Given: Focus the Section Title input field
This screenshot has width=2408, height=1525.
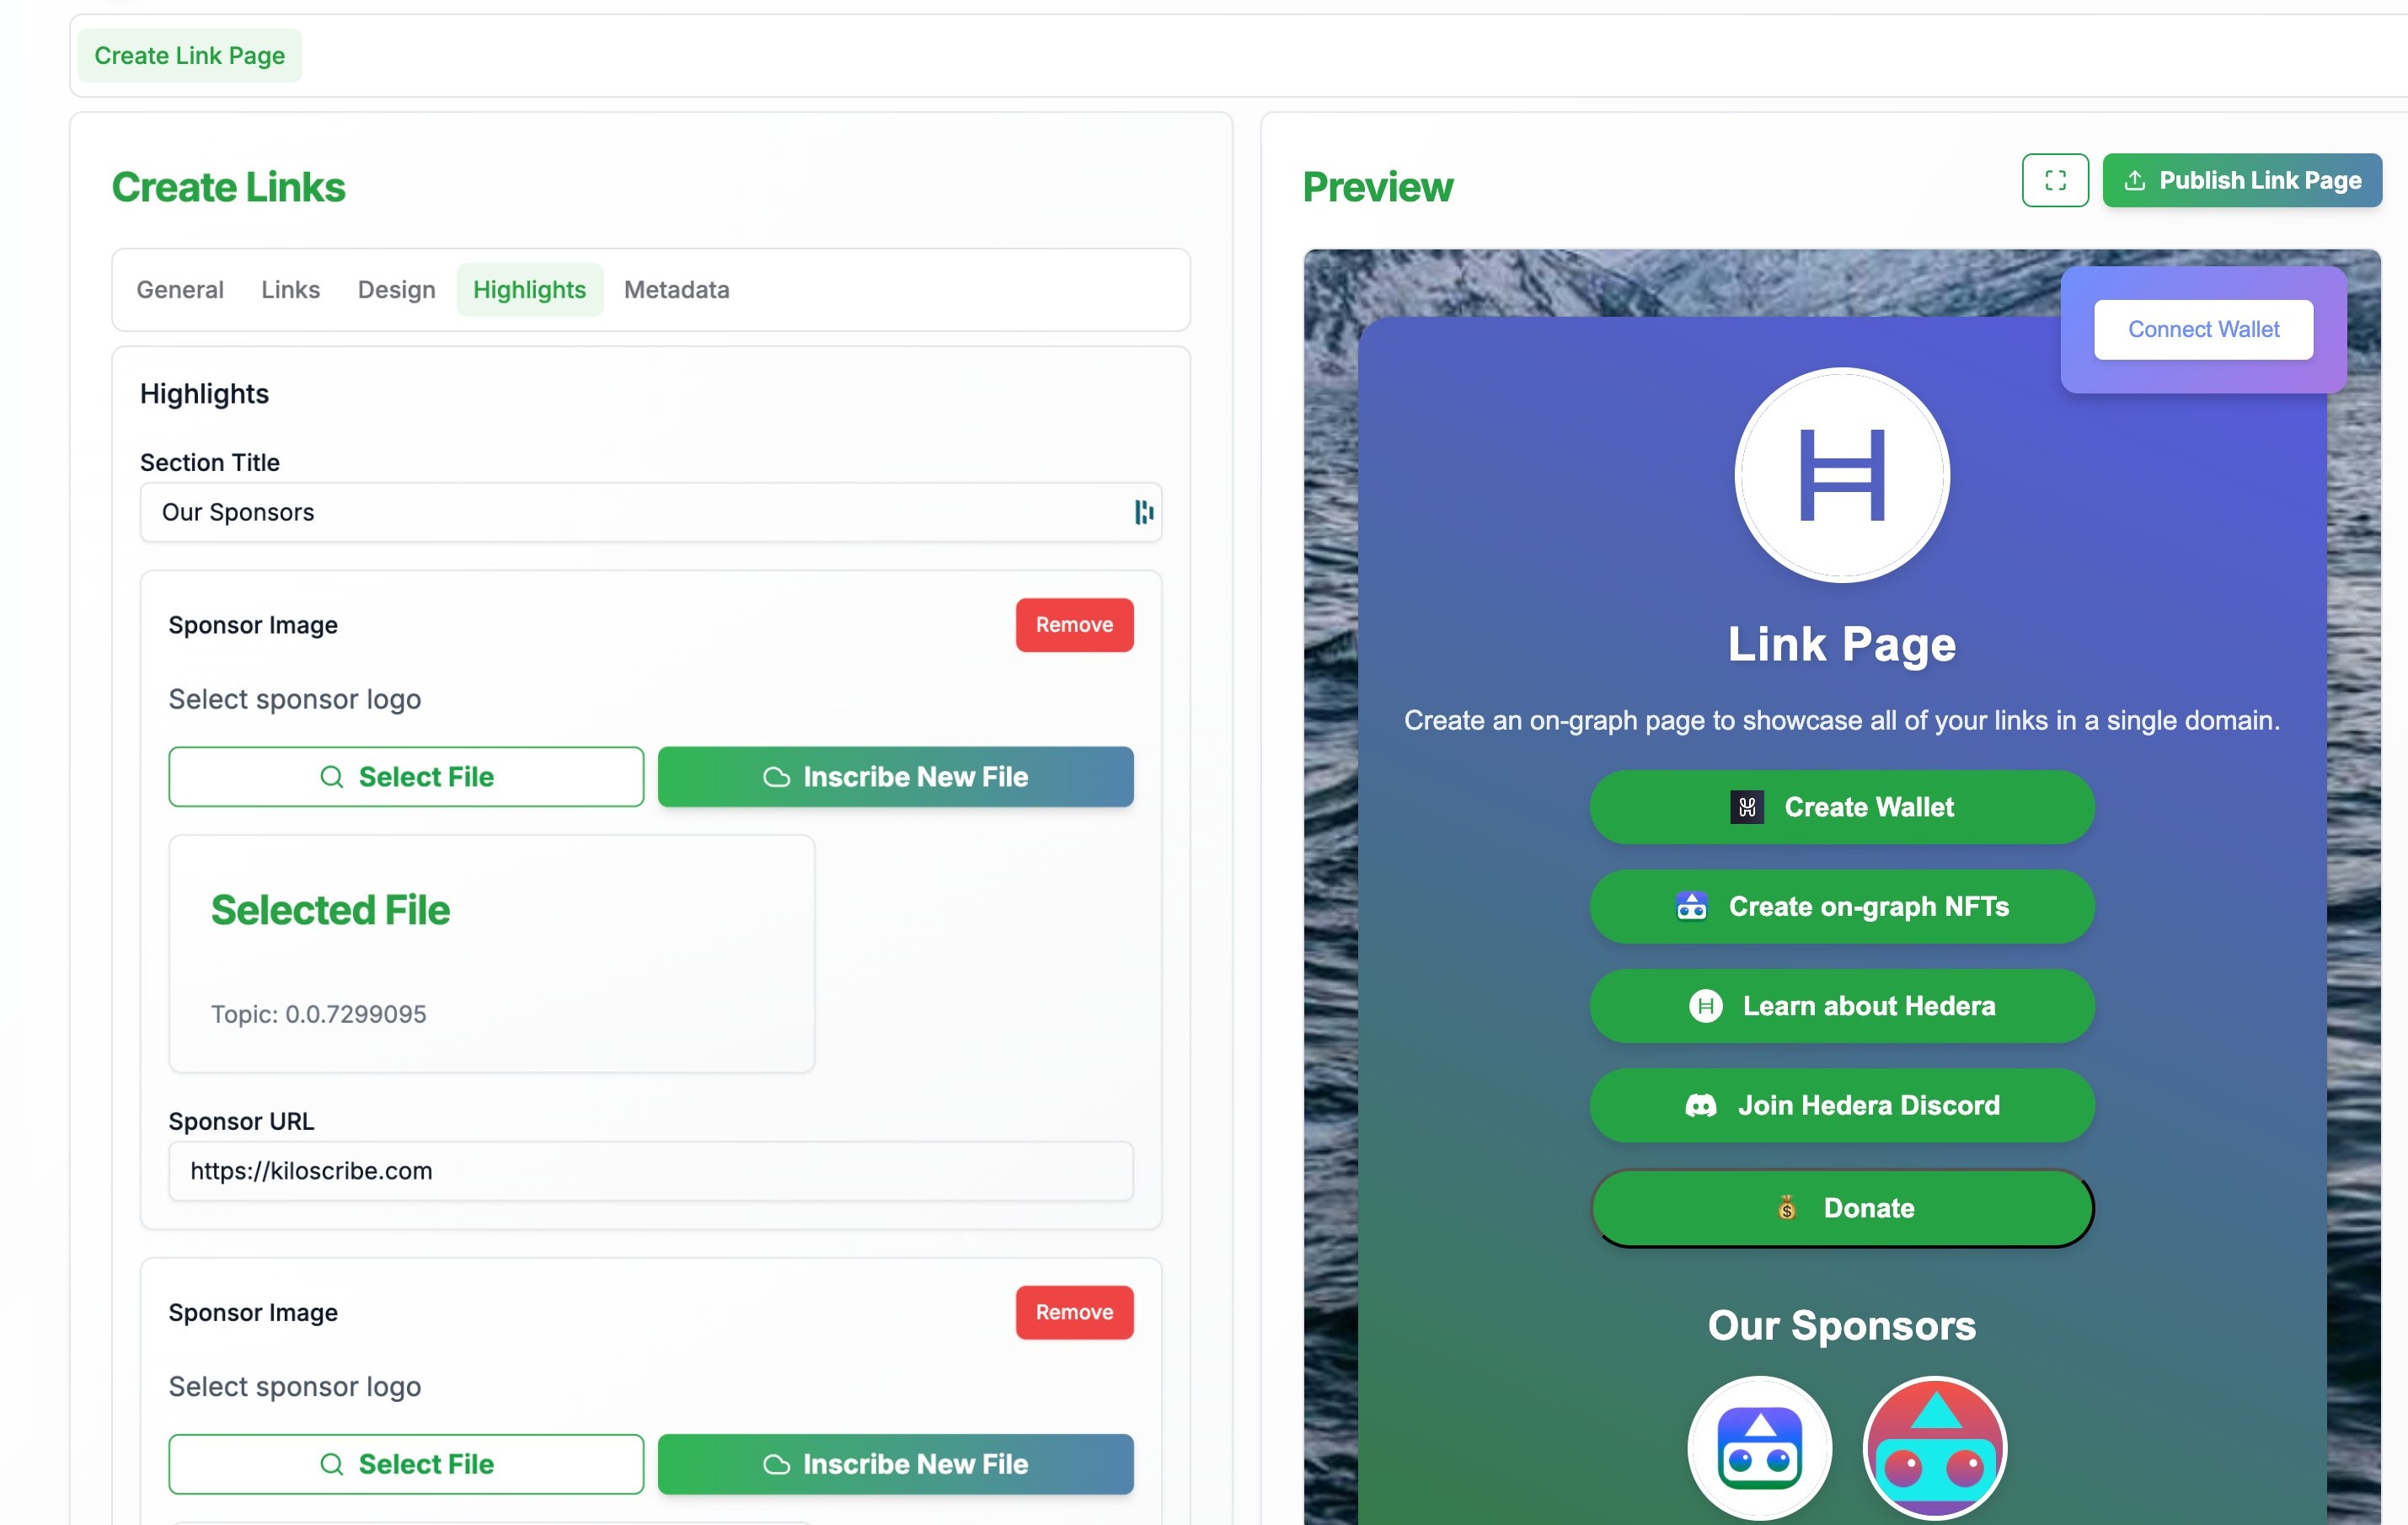Looking at the screenshot, I should [x=650, y=512].
